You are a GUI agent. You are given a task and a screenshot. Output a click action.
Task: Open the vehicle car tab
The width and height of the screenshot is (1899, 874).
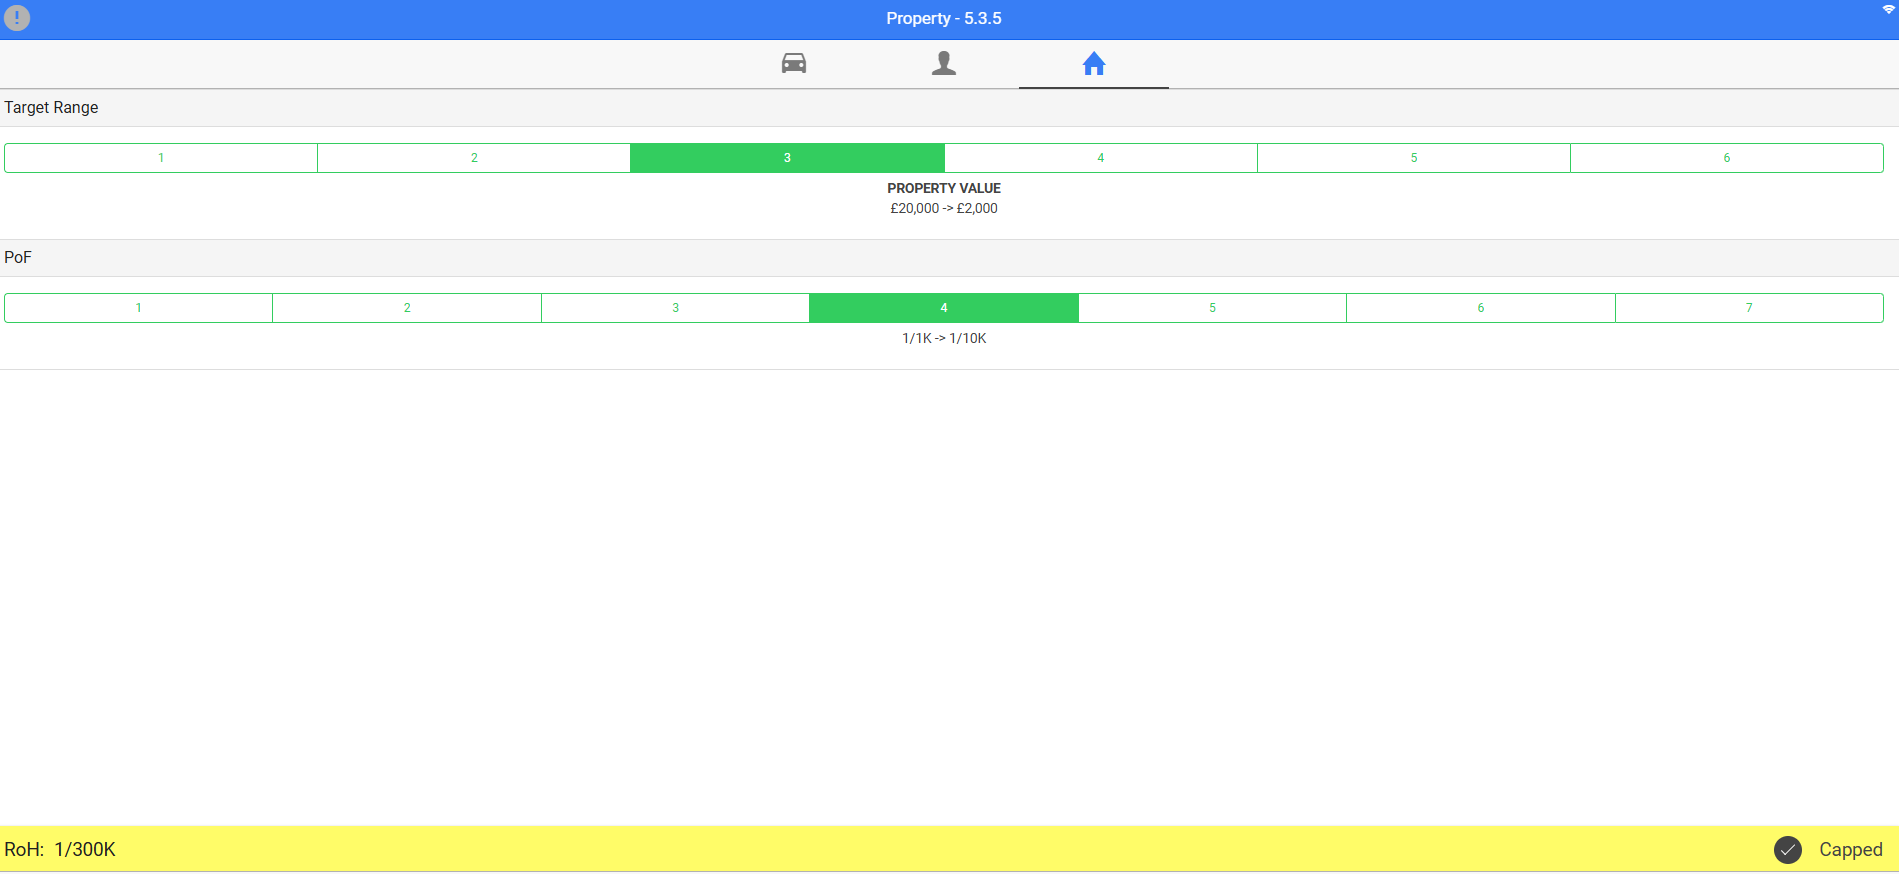[x=794, y=64]
